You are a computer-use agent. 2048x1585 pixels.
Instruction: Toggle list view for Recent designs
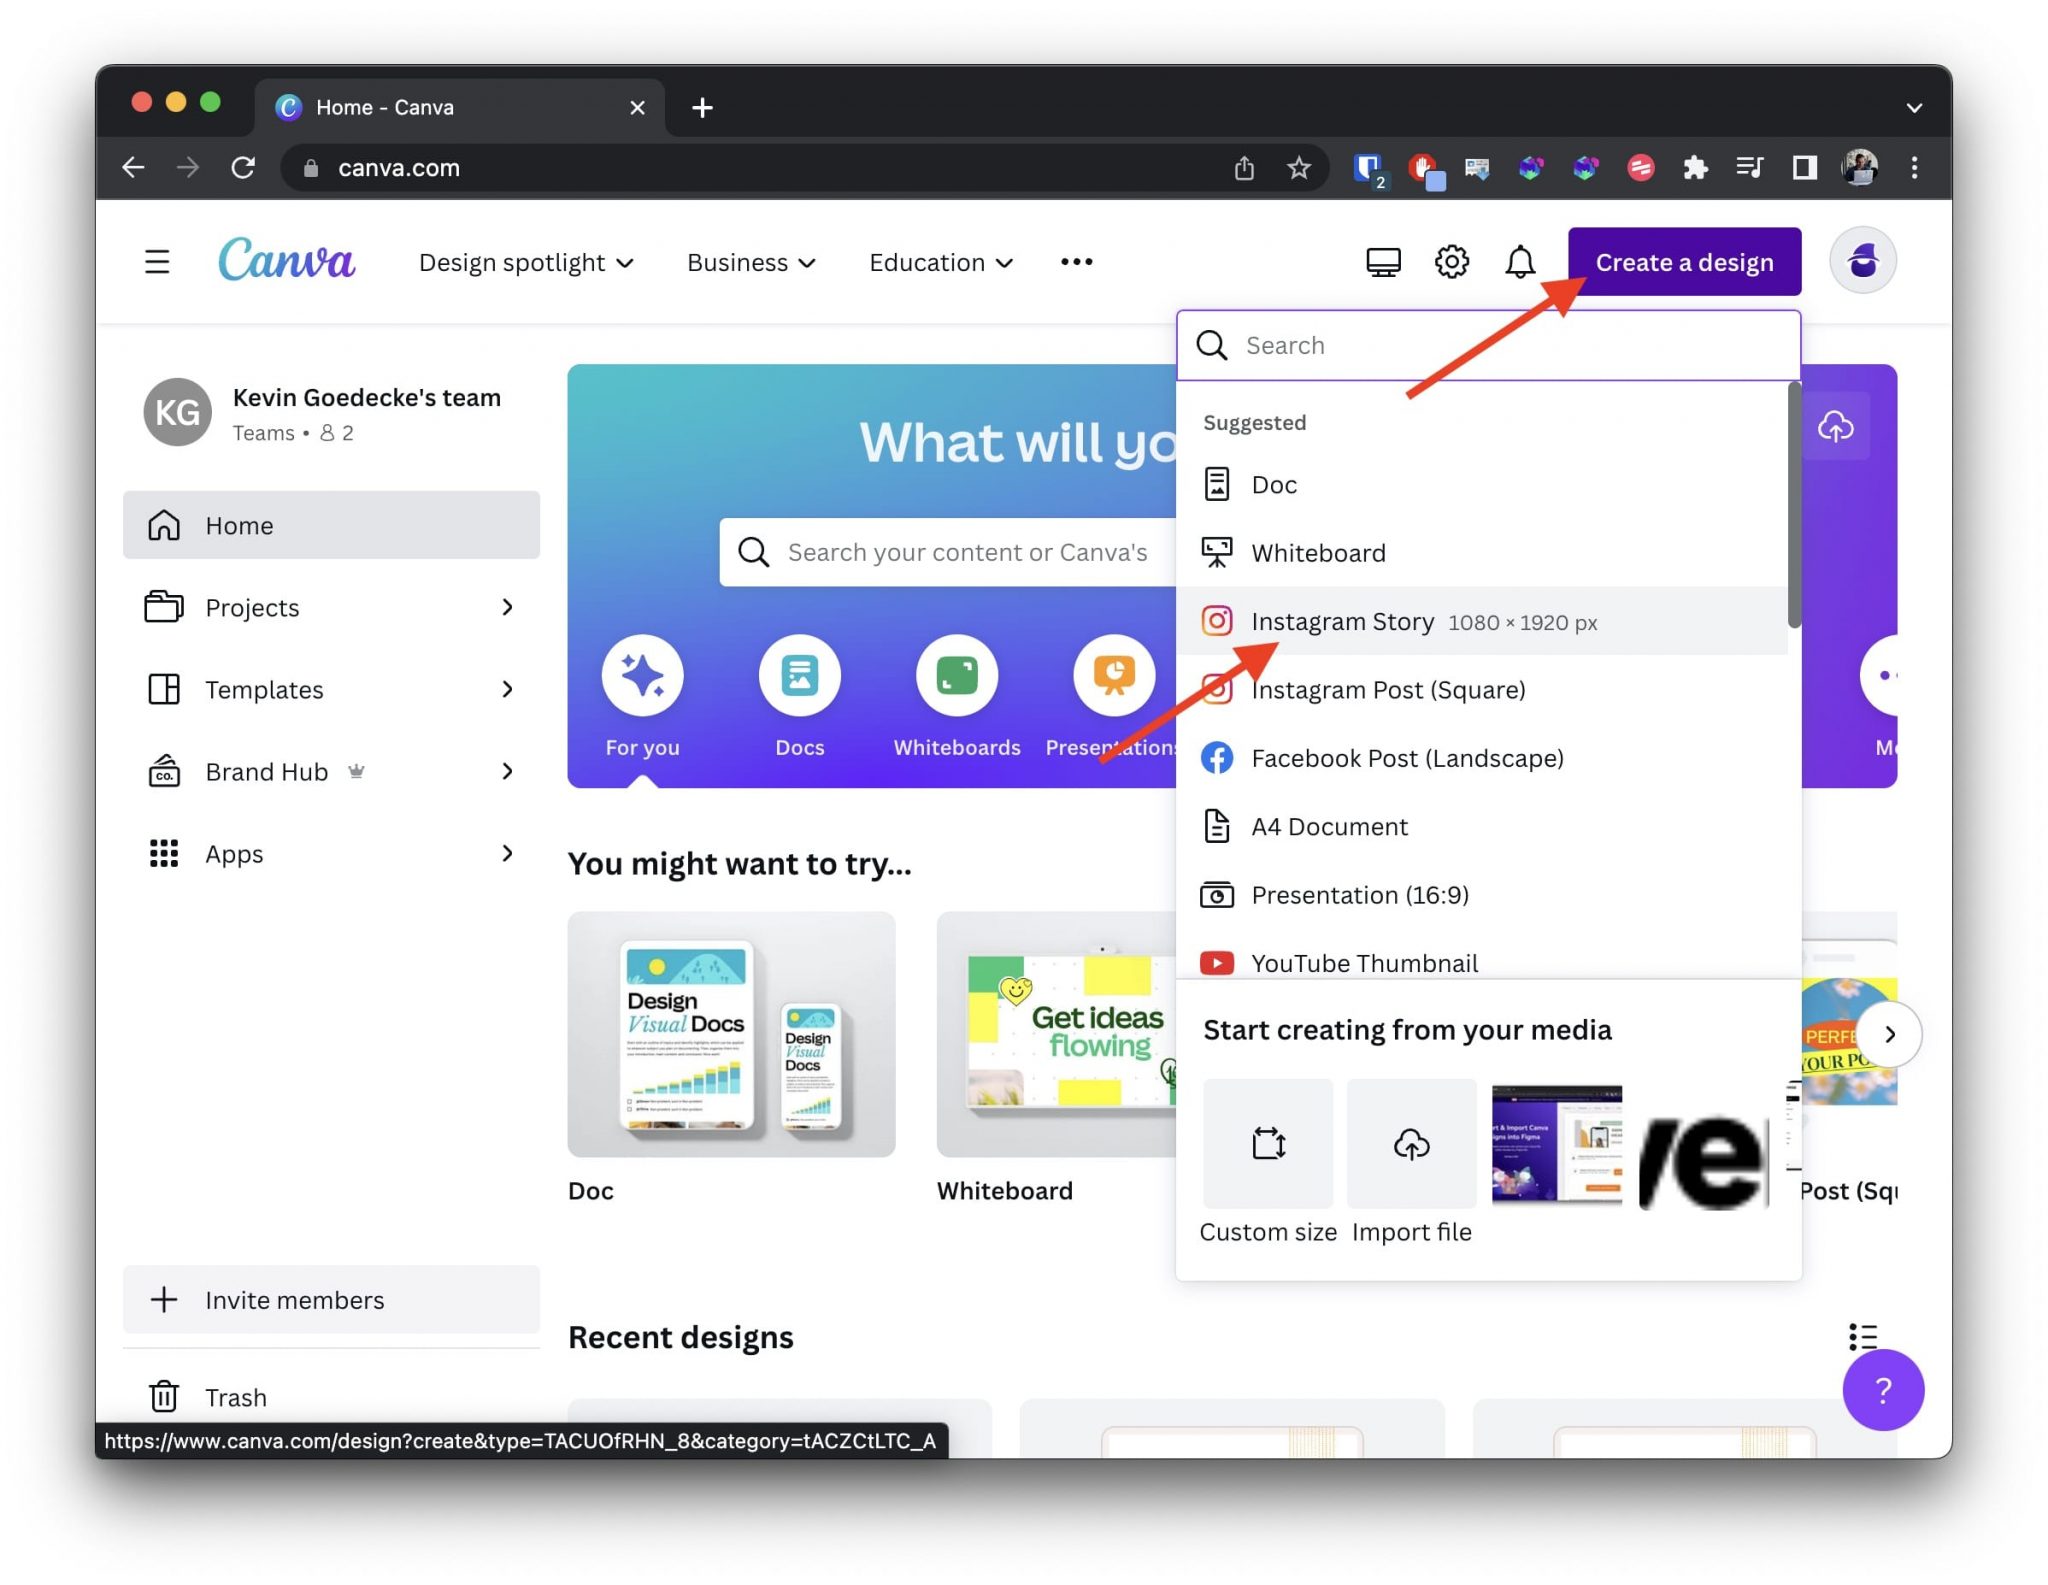click(1862, 1337)
